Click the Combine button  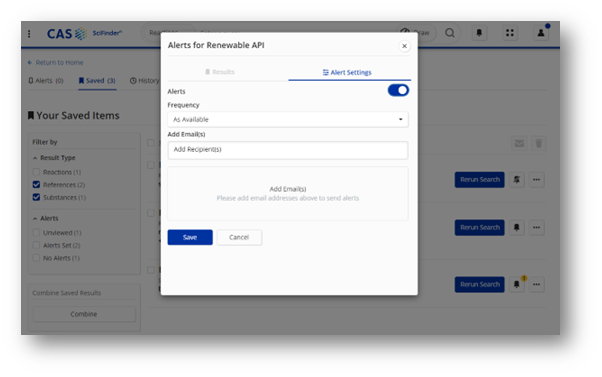(84, 314)
